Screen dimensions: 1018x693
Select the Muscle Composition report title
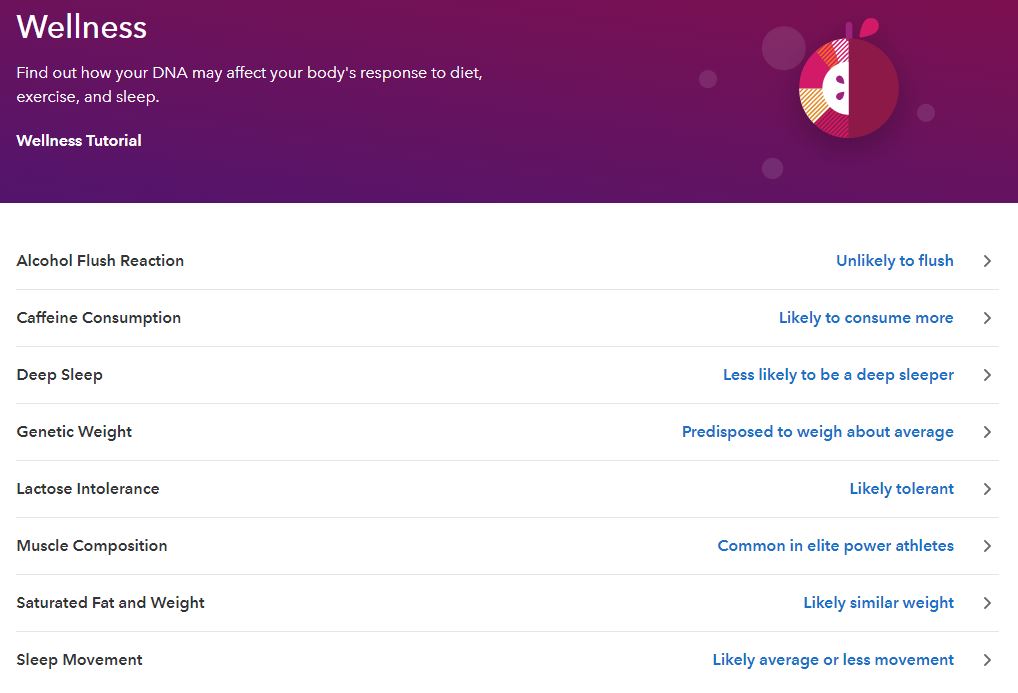click(x=92, y=546)
